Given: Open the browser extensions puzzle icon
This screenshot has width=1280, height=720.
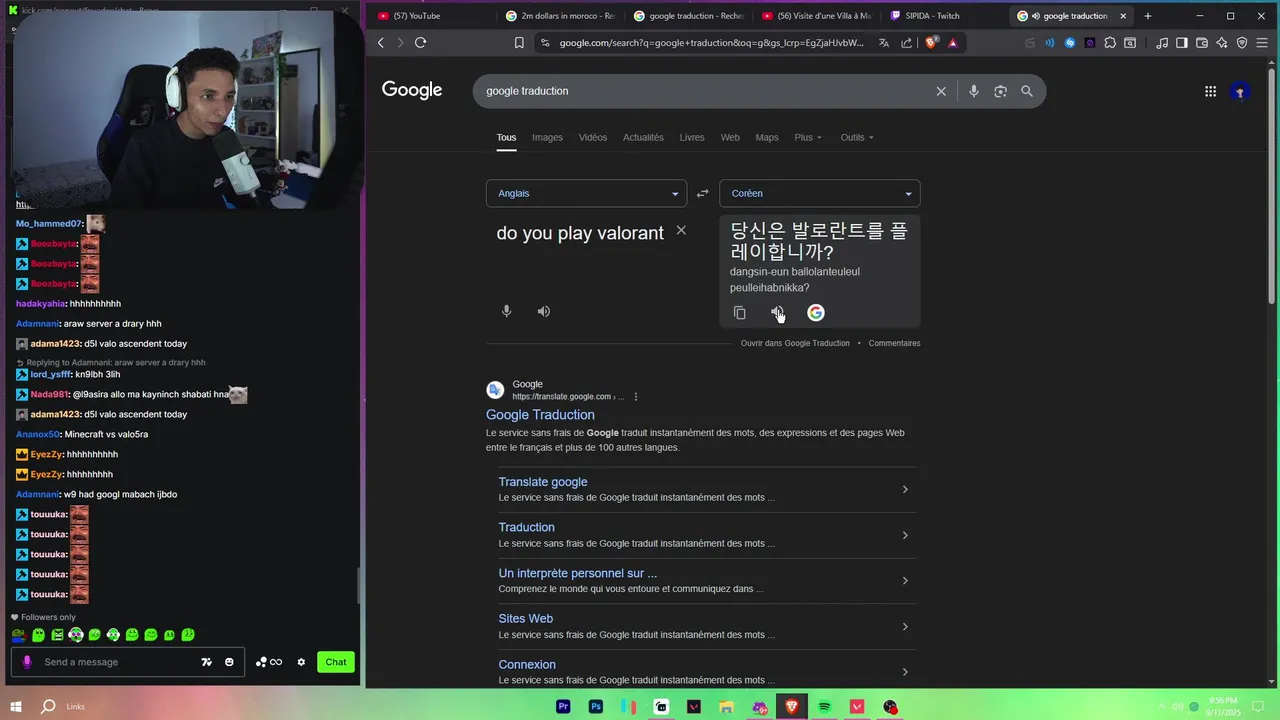Looking at the screenshot, I should [x=1110, y=43].
